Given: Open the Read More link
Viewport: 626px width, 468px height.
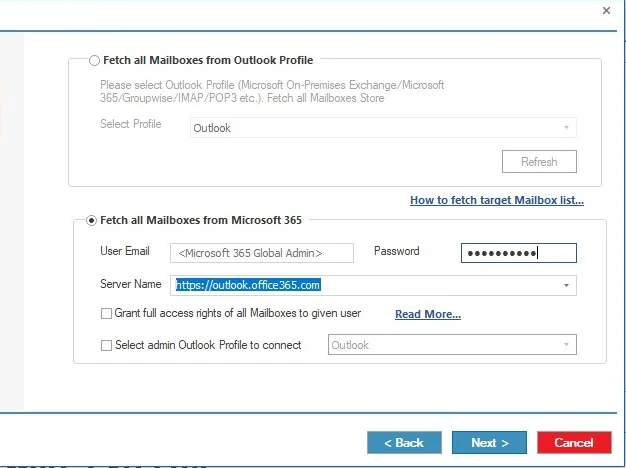Looking at the screenshot, I should pyautogui.click(x=428, y=314).
